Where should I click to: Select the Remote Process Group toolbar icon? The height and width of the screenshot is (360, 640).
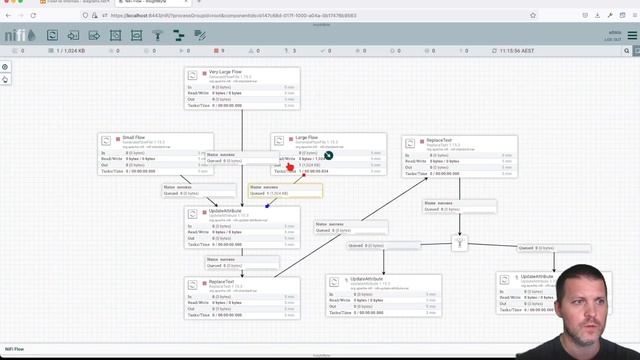[136, 36]
